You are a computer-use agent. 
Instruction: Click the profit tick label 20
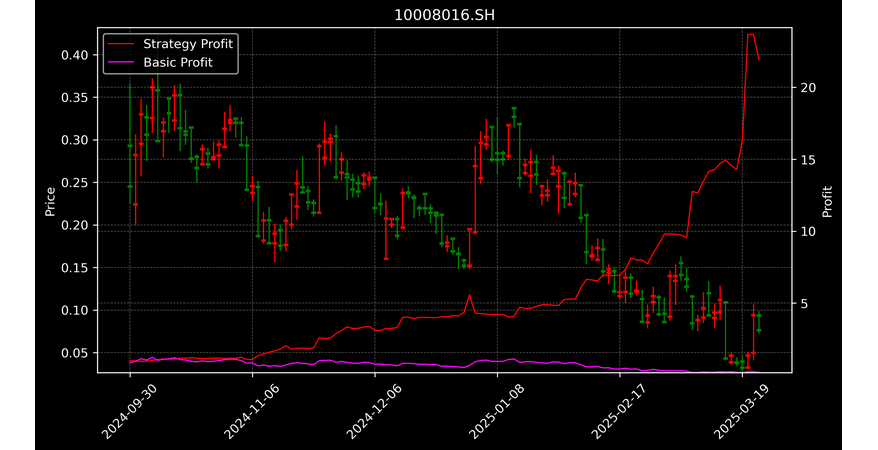[809, 88]
